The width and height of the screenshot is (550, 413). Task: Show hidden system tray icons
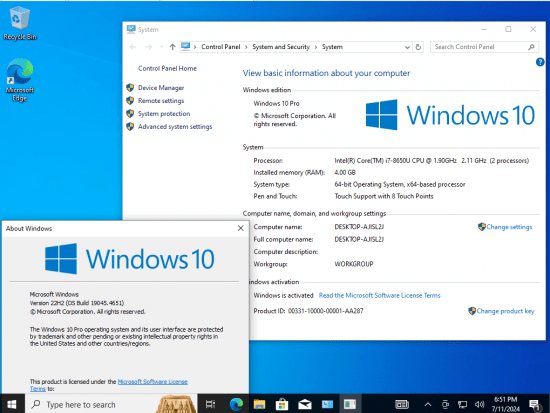428,405
